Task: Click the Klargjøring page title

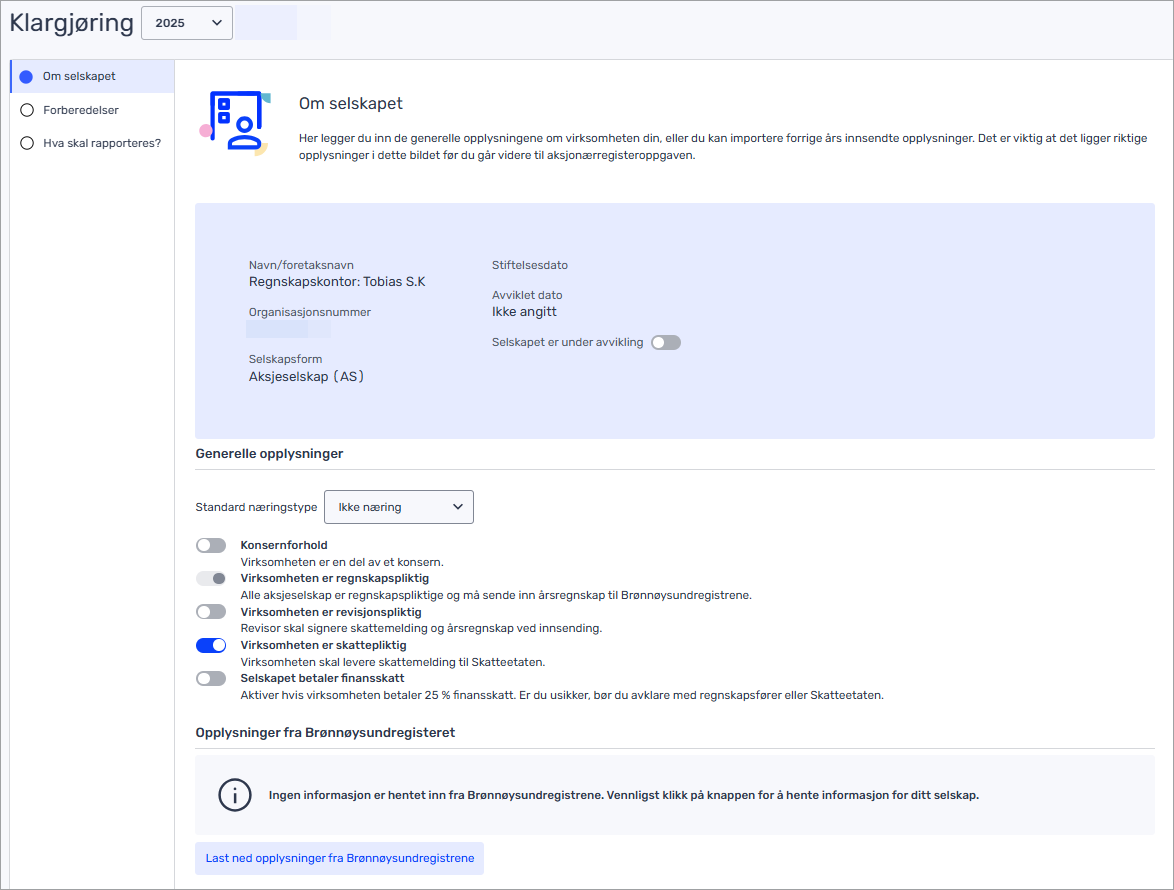Action: [71, 23]
